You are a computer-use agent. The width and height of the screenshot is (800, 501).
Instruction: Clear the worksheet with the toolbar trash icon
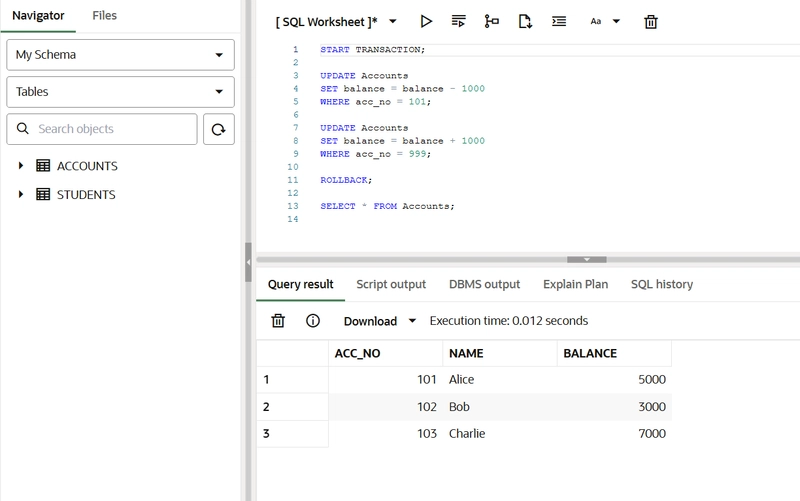[651, 21]
